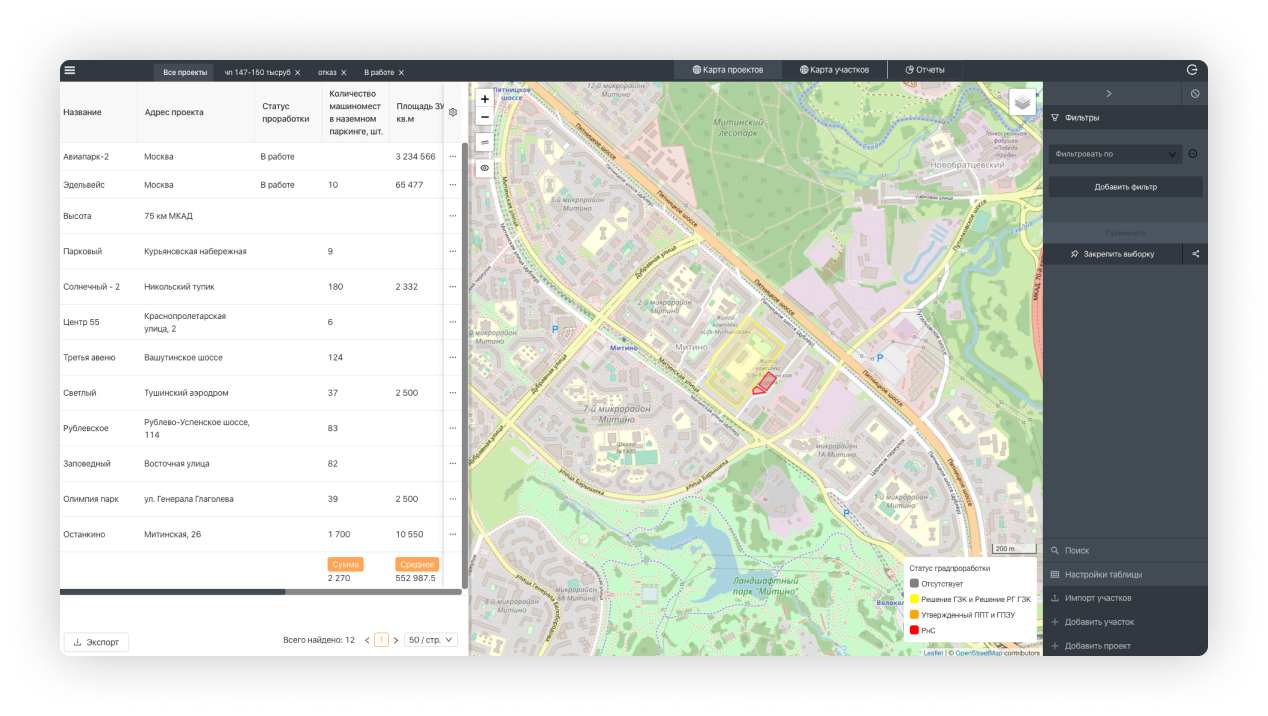Expand Настройки таблицы section
This screenshot has height=716, width=1268.
(x=1125, y=574)
